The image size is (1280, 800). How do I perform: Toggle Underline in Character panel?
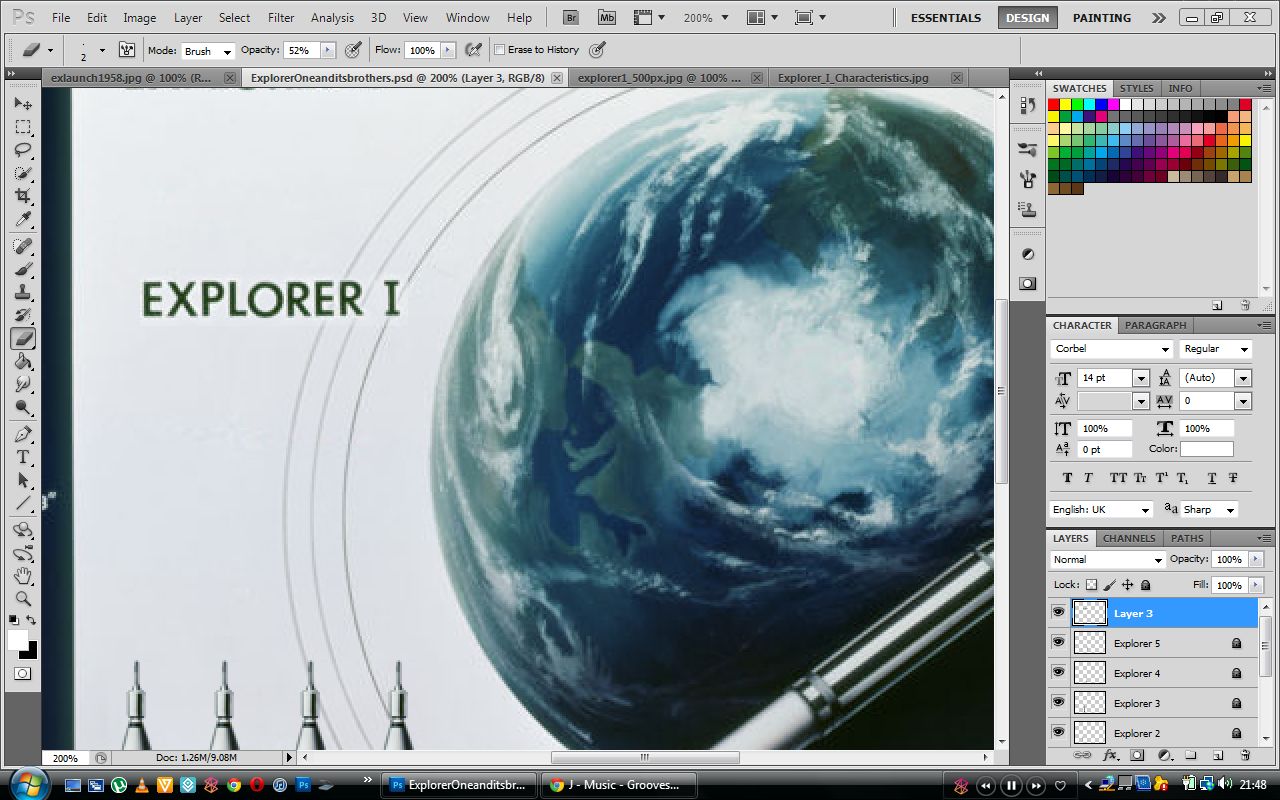[1212, 478]
